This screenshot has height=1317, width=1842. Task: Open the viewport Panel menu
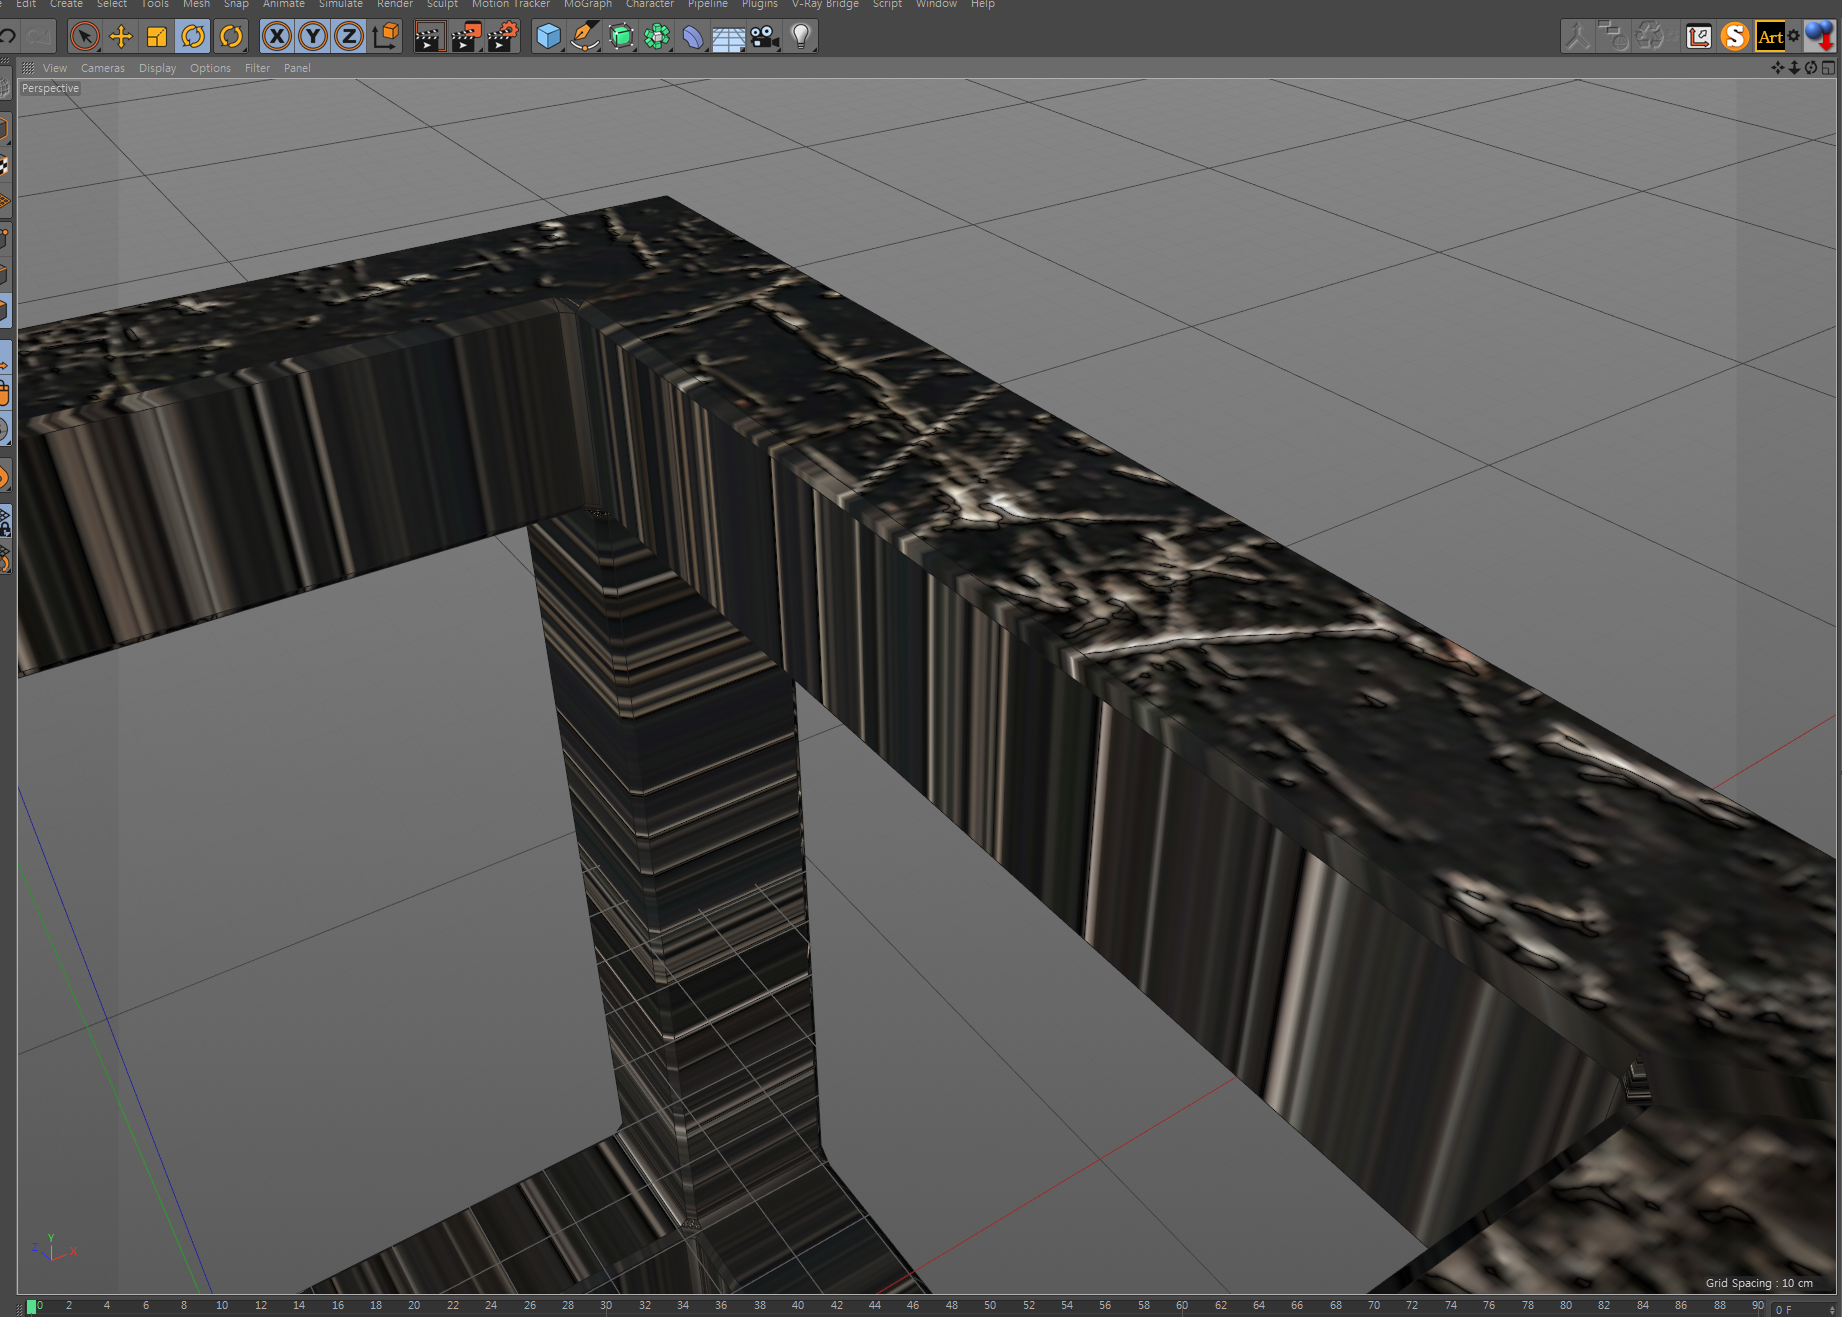pyautogui.click(x=297, y=68)
